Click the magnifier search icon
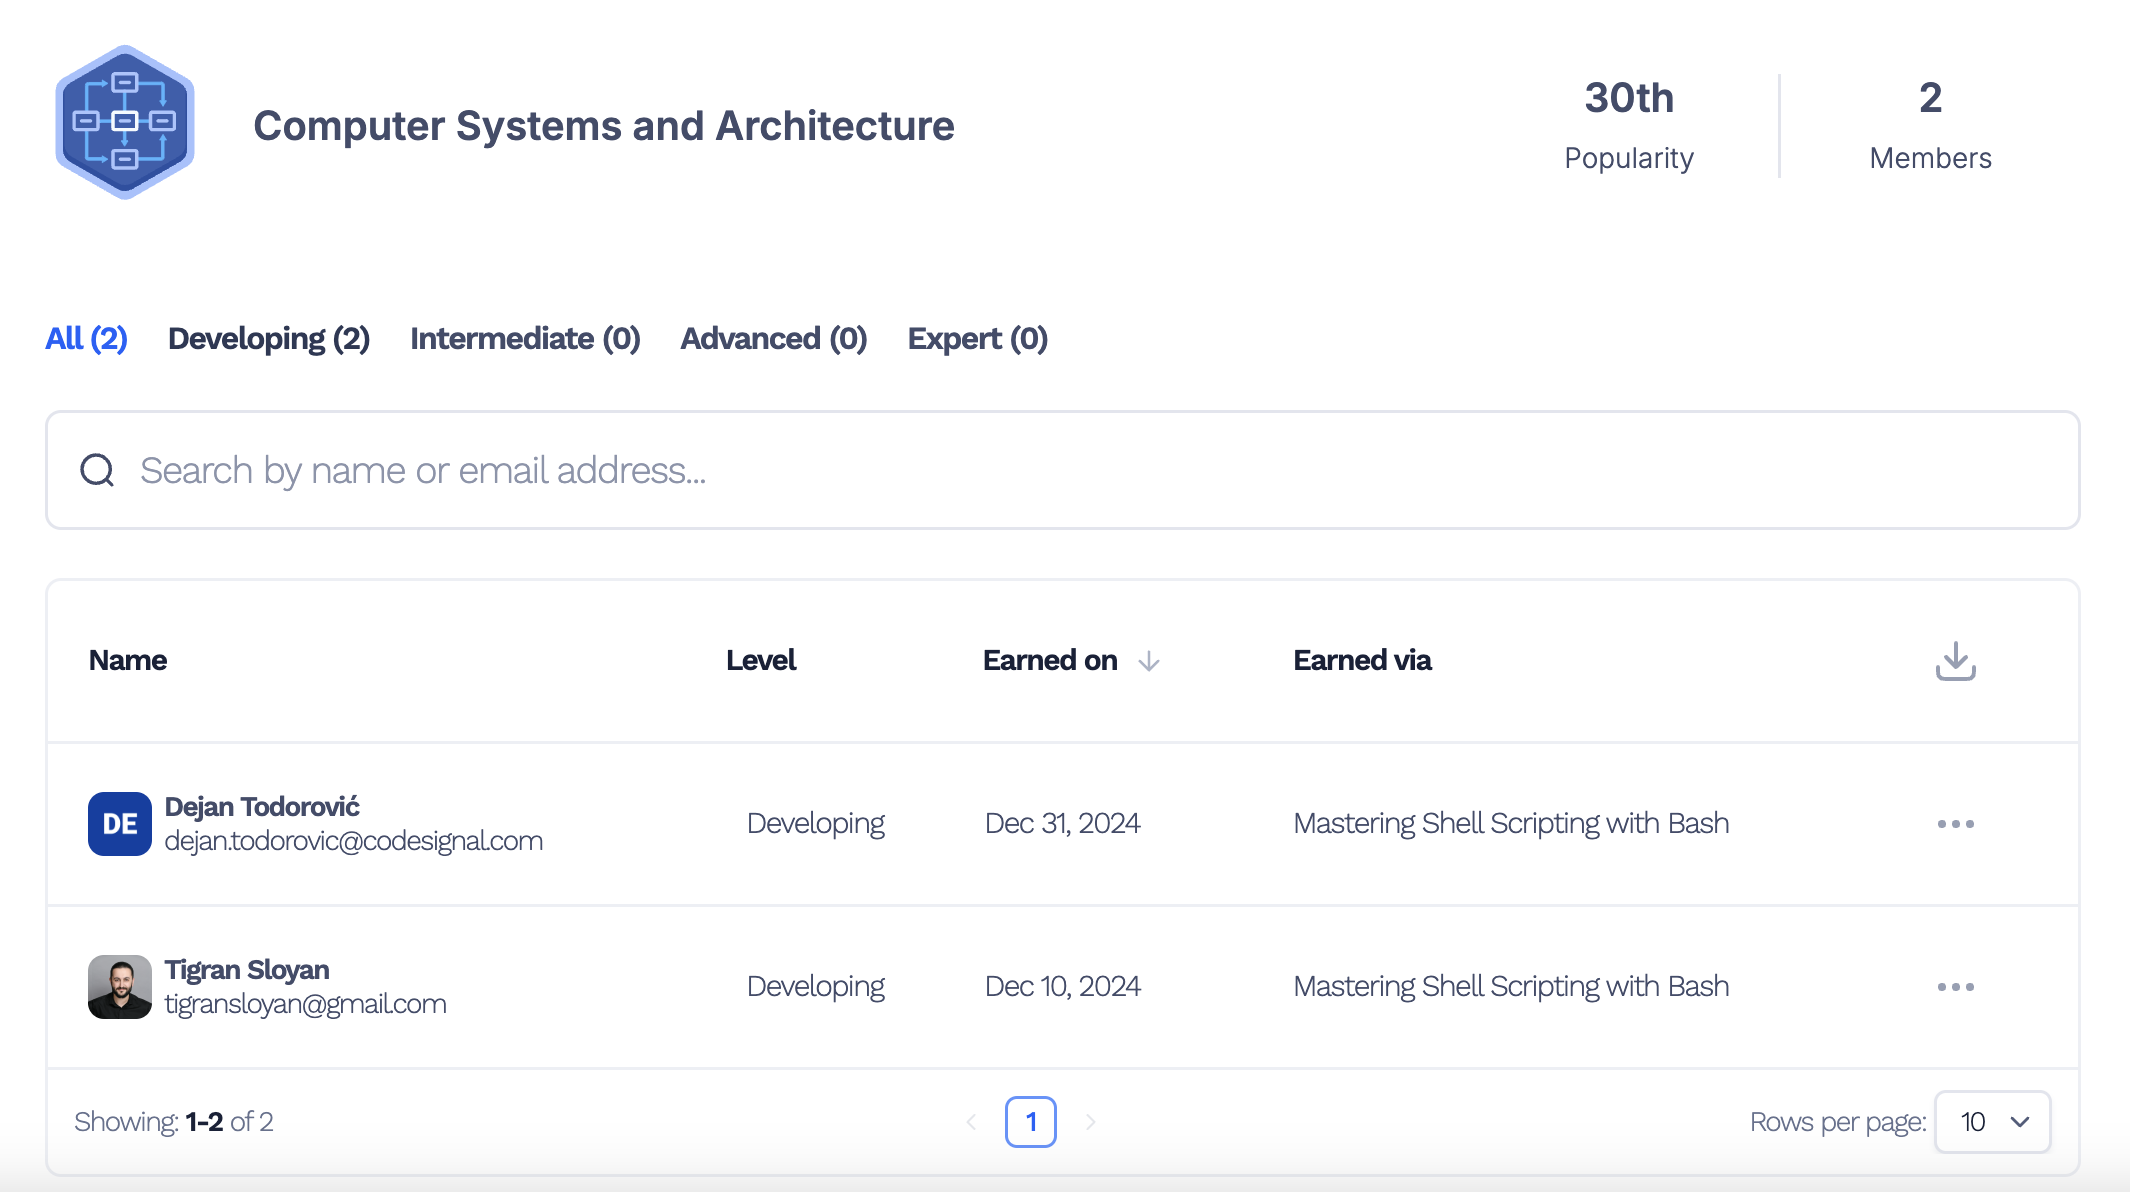Screen dimensions: 2130x1192 97,470
